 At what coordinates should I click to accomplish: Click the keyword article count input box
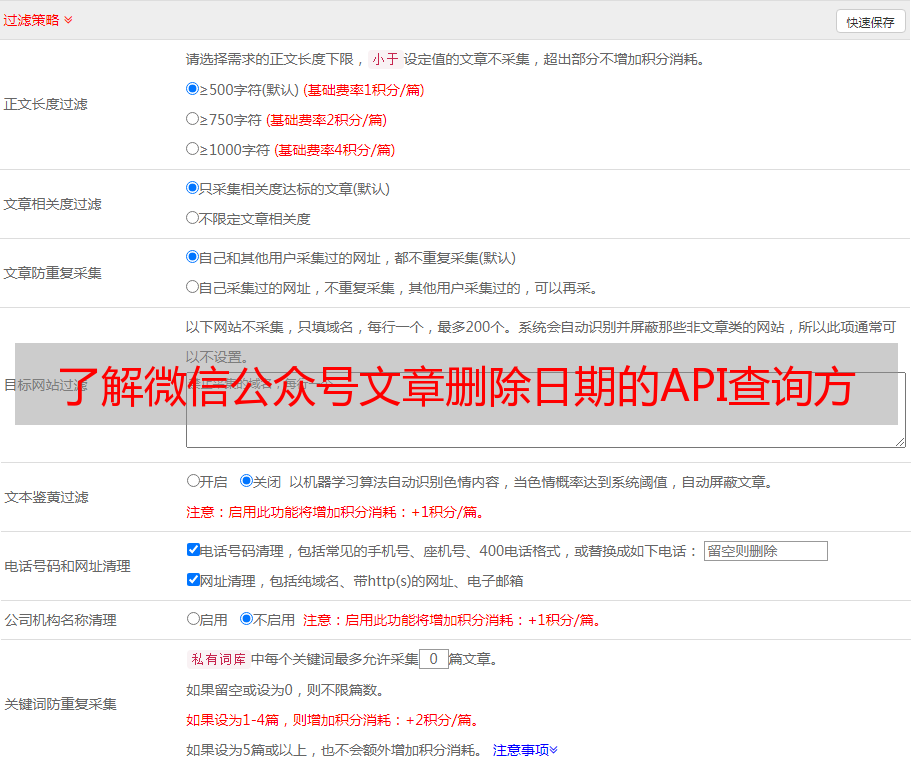click(x=433, y=659)
